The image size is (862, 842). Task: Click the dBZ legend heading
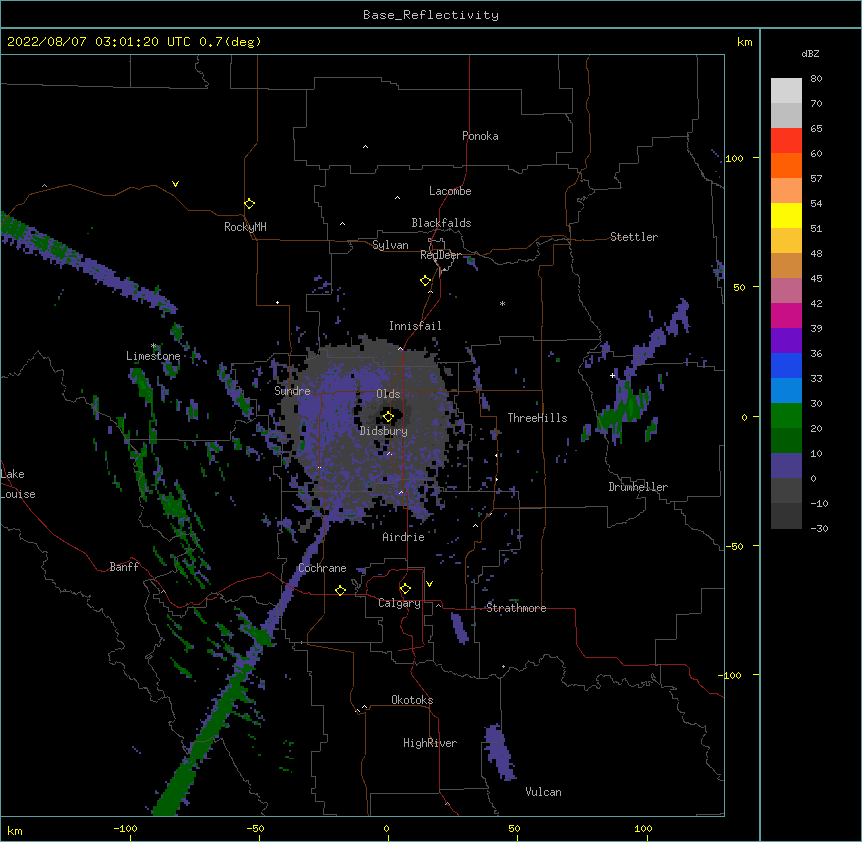point(810,53)
